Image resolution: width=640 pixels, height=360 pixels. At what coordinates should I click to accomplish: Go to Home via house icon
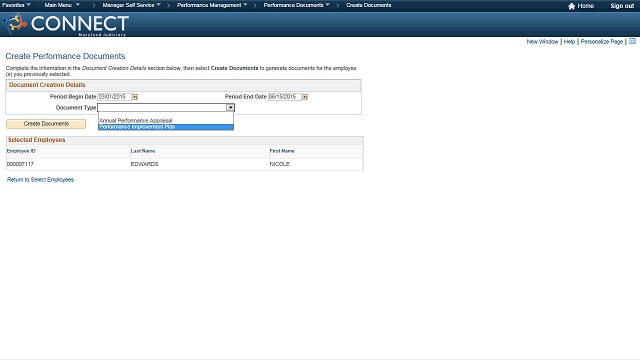pos(581,6)
